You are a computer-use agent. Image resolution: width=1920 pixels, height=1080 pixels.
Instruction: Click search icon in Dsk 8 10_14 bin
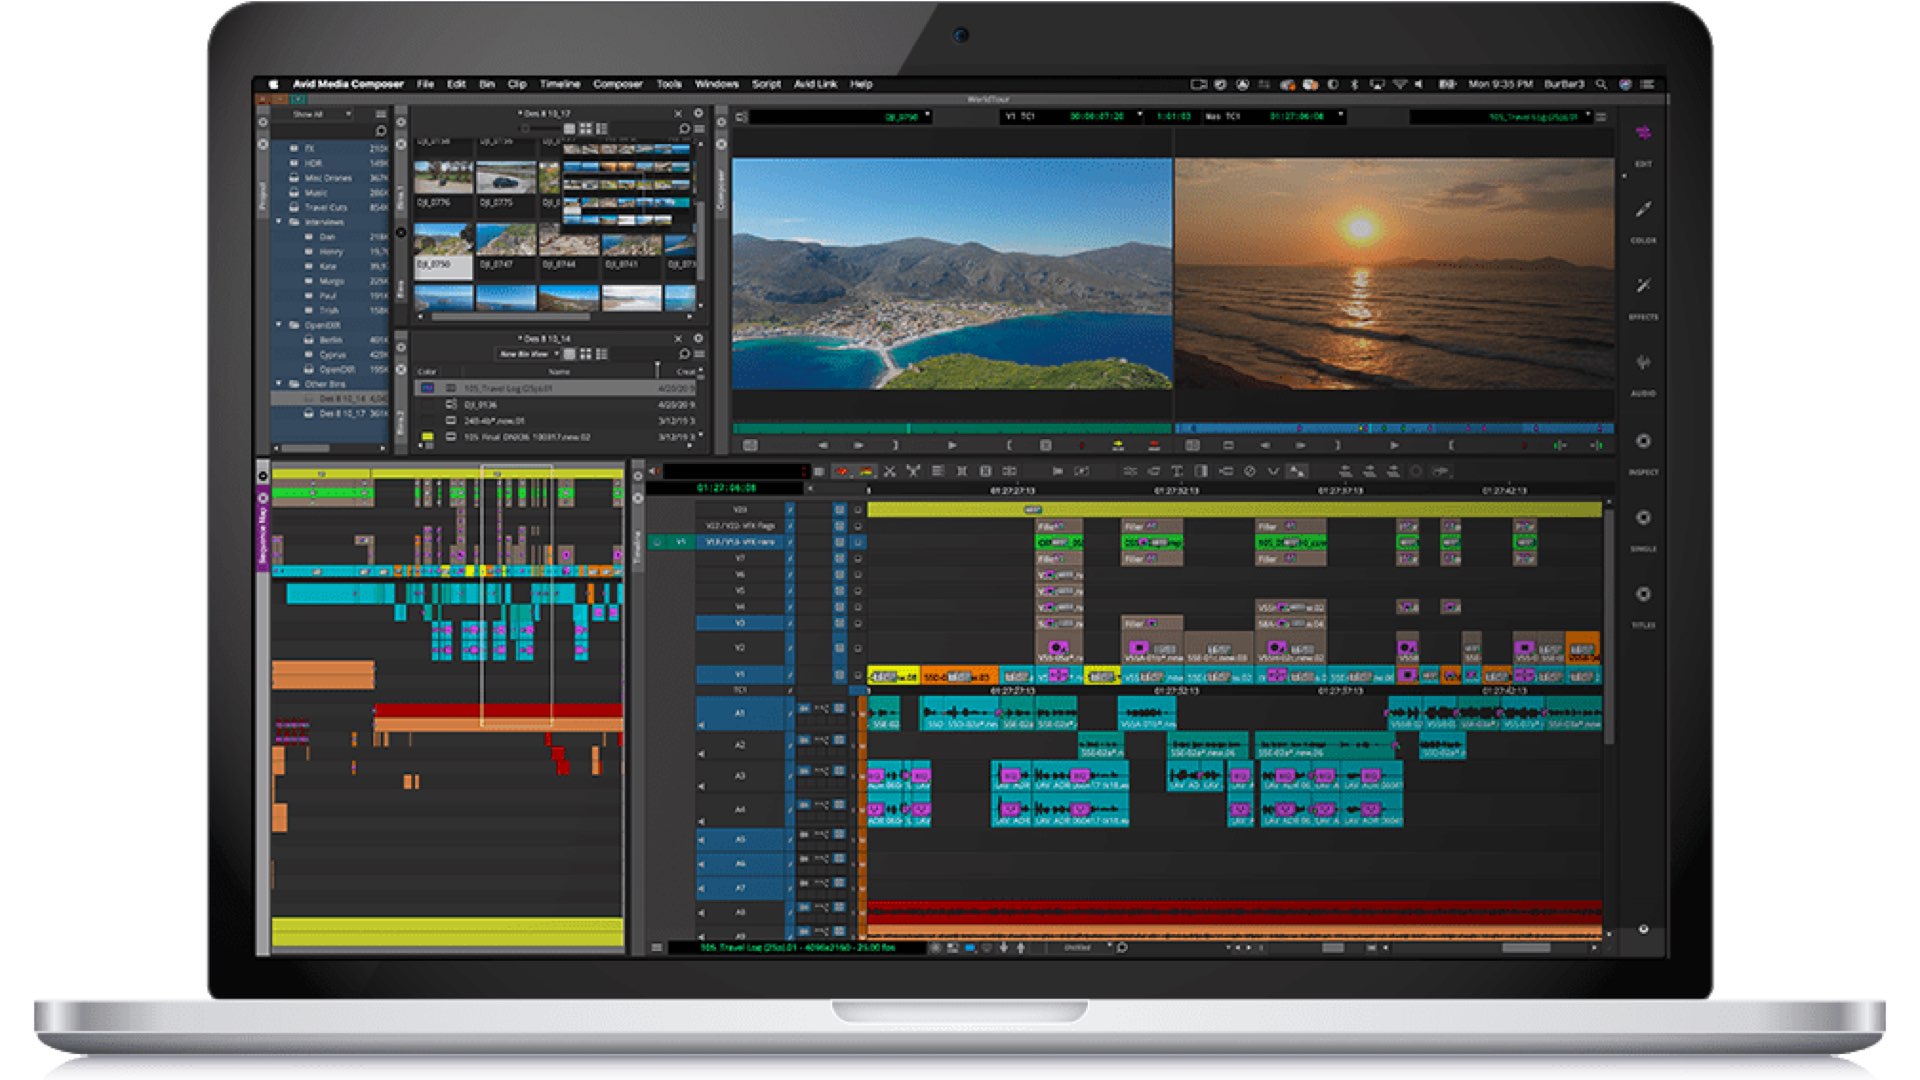684,354
